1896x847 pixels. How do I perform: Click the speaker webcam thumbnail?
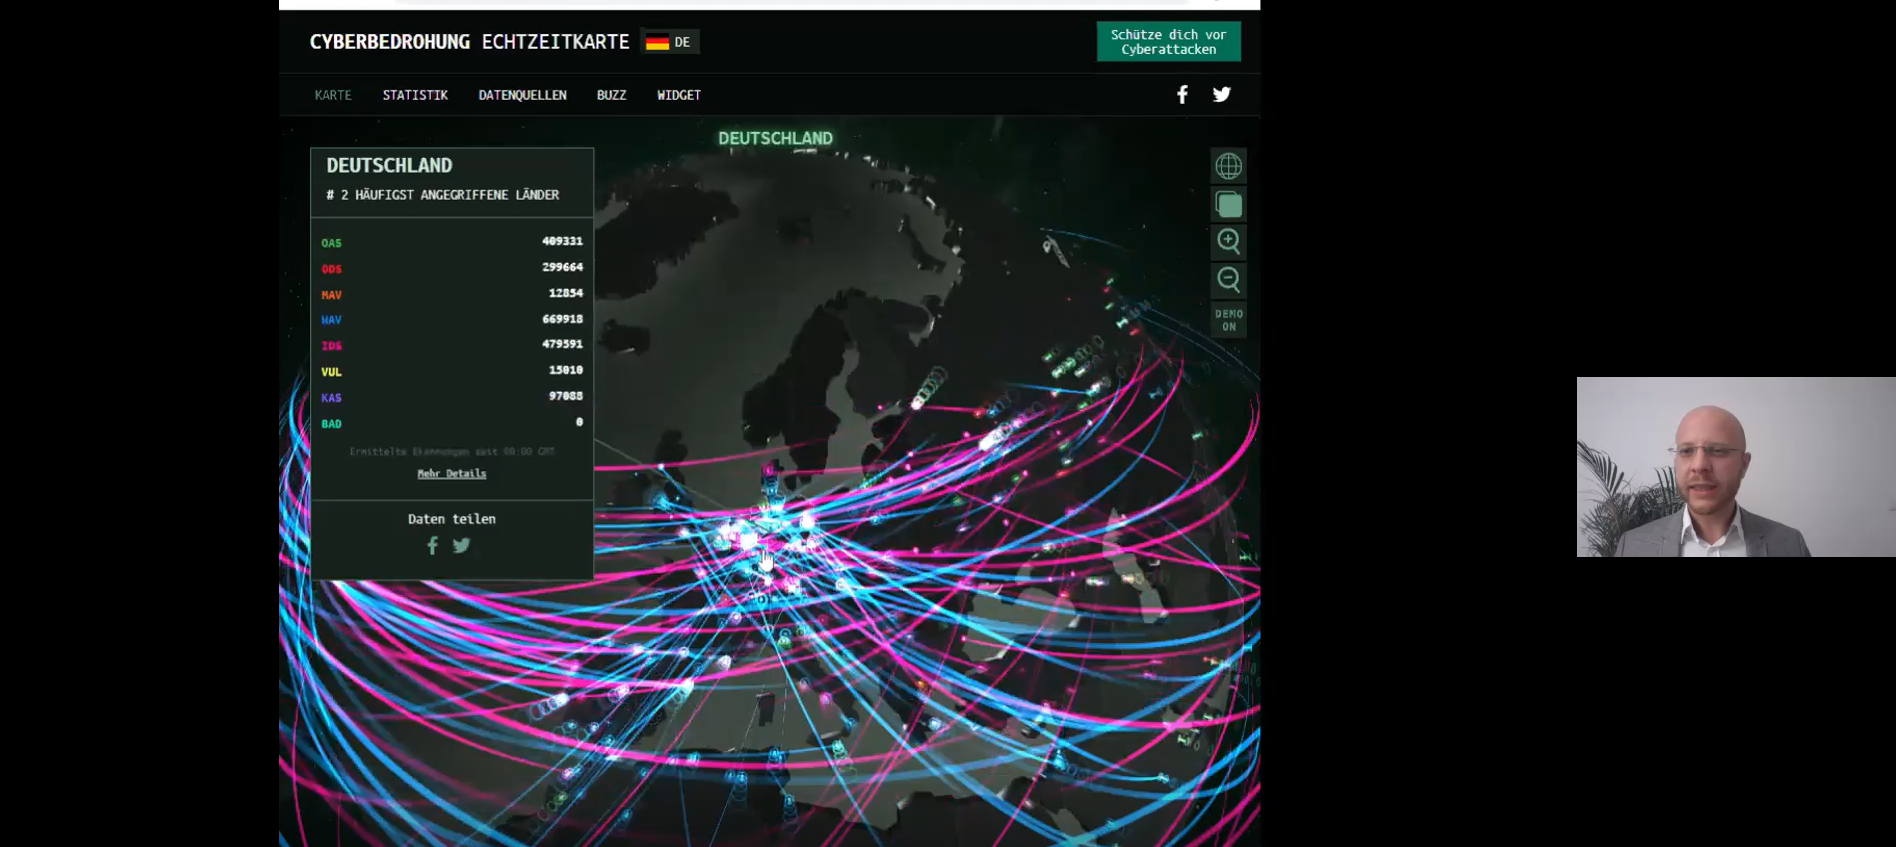coord(1735,467)
